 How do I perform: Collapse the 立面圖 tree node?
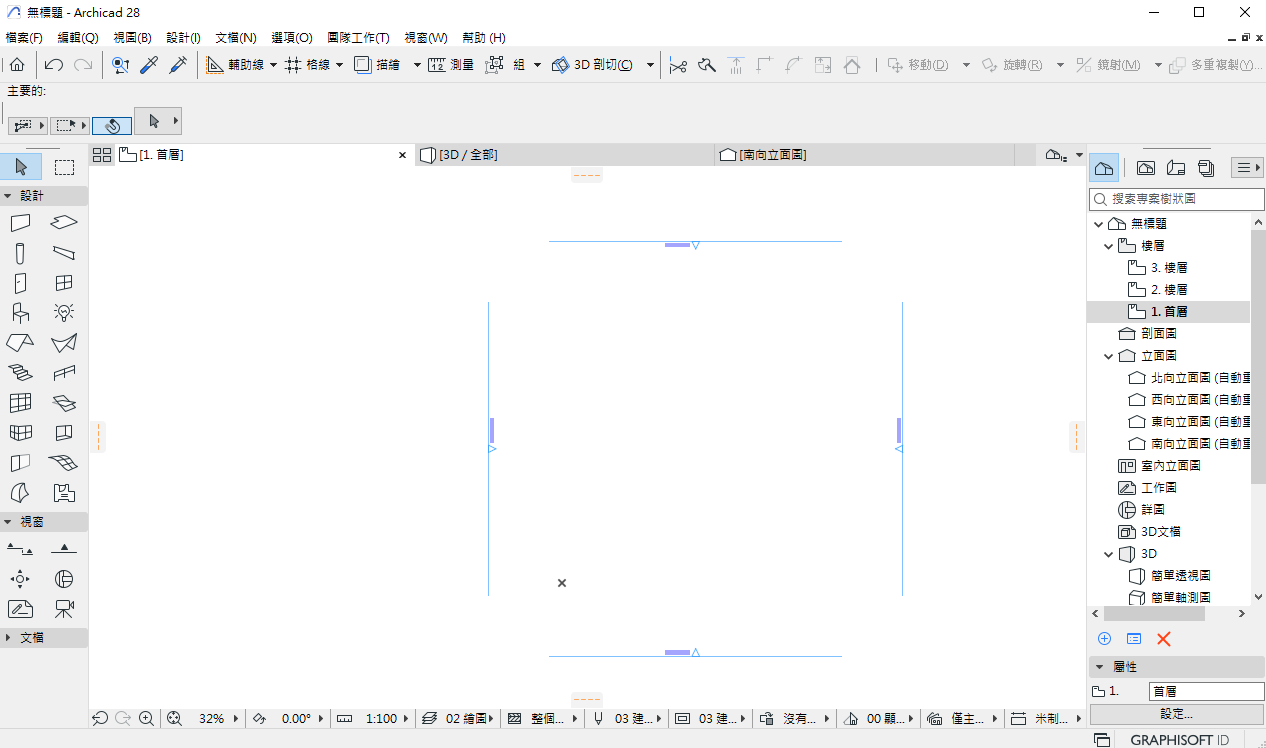tap(1109, 356)
